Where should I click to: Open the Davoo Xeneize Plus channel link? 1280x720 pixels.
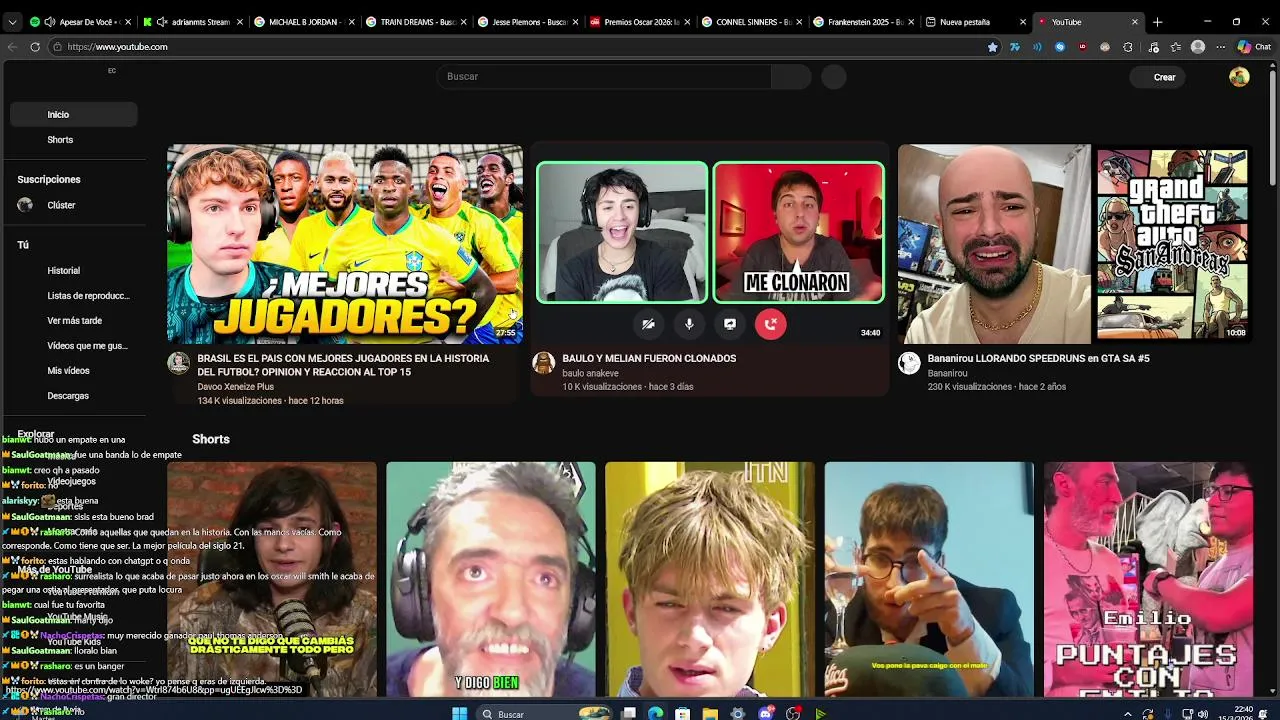[235, 387]
